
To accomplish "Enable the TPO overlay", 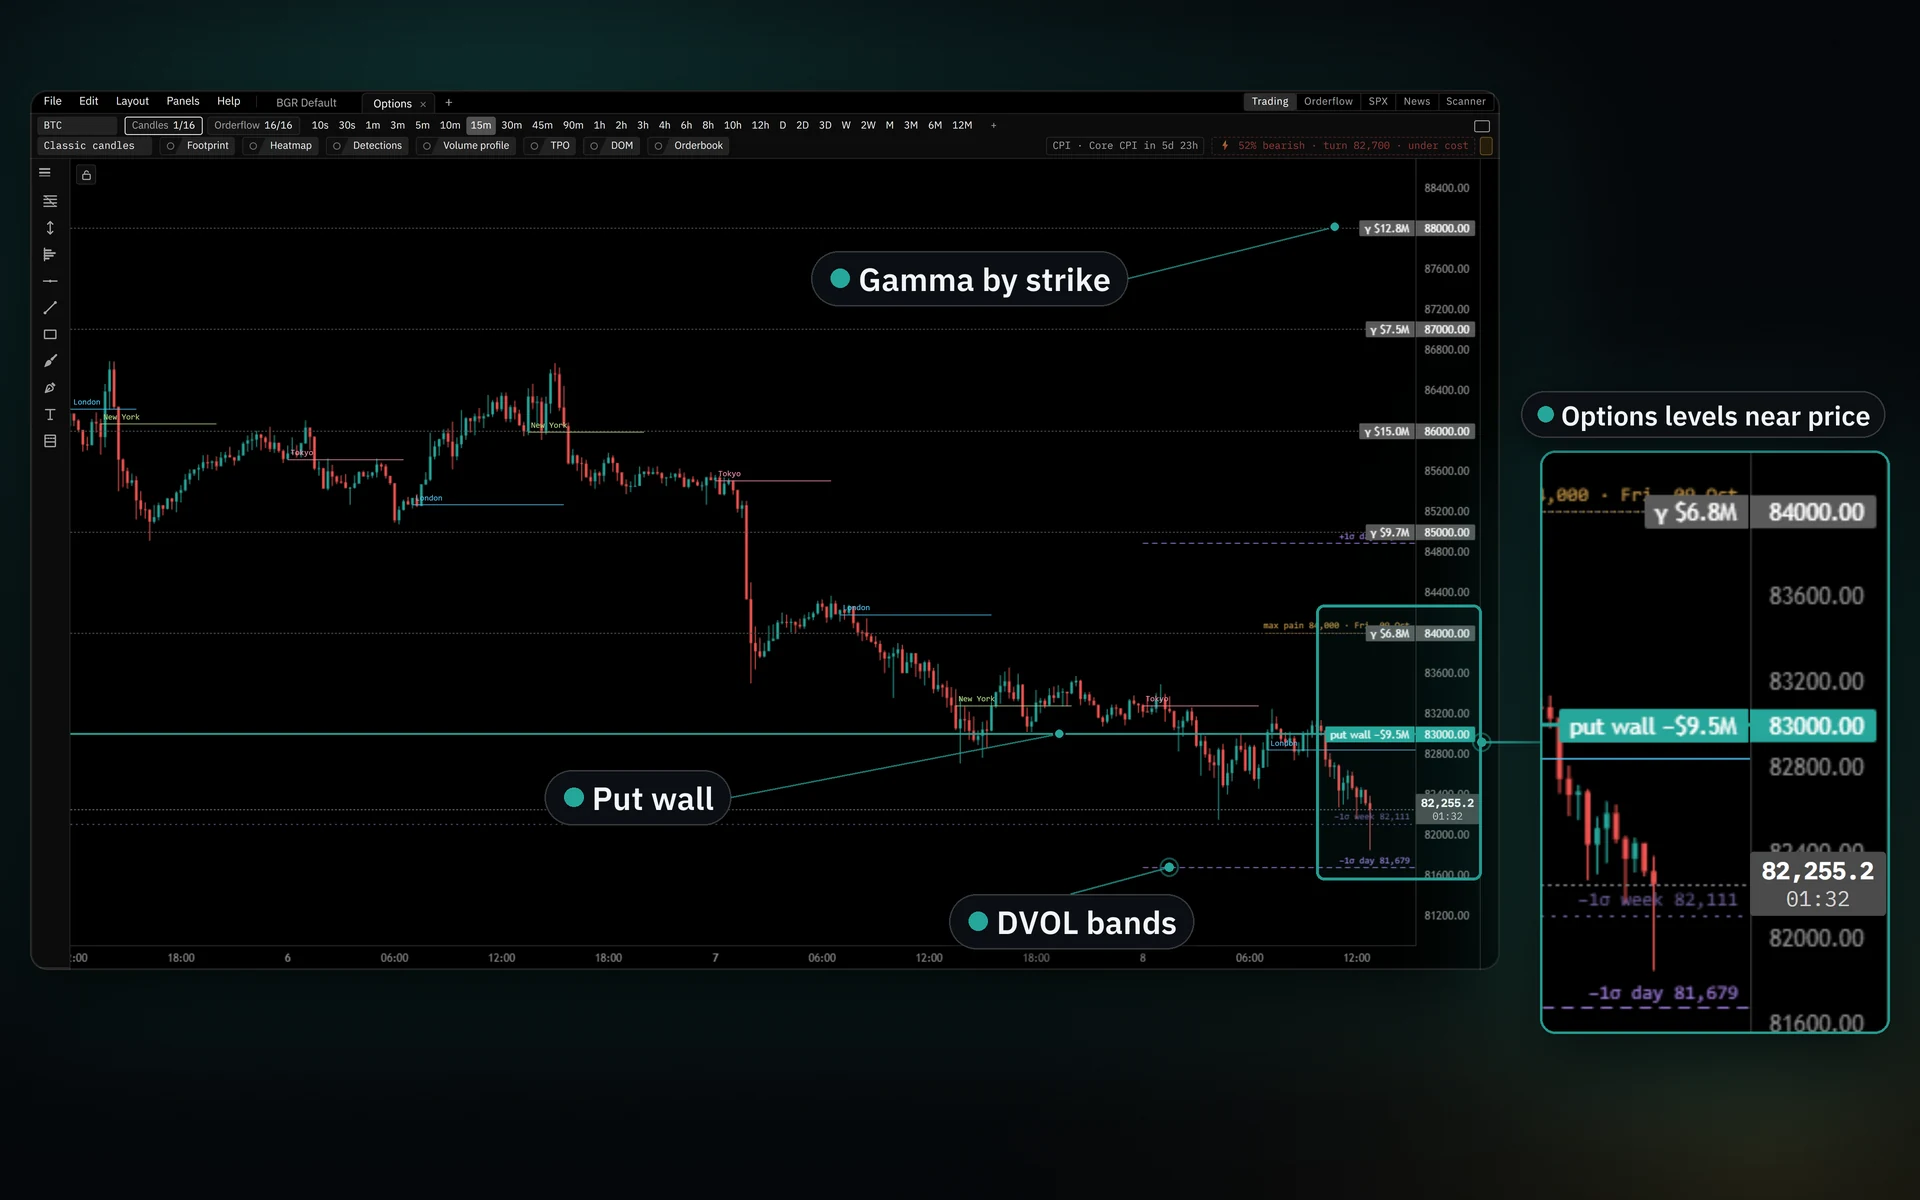I will pos(551,146).
